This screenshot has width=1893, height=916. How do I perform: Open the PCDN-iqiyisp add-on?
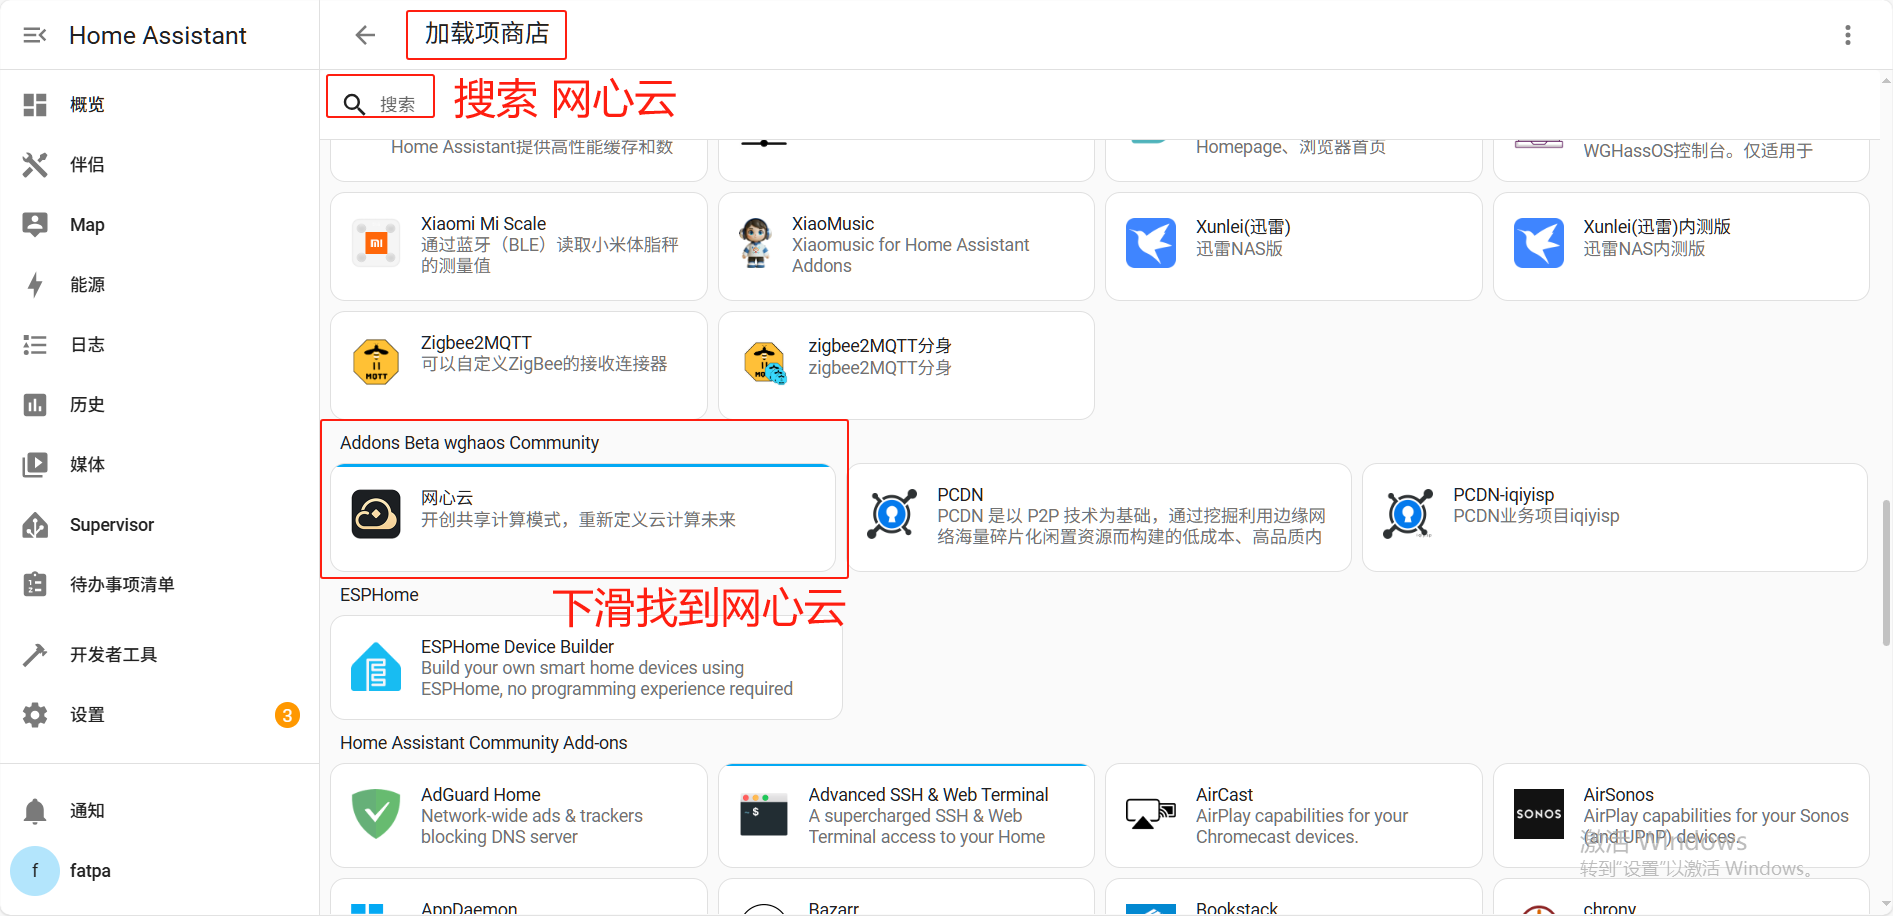pyautogui.click(x=1614, y=518)
